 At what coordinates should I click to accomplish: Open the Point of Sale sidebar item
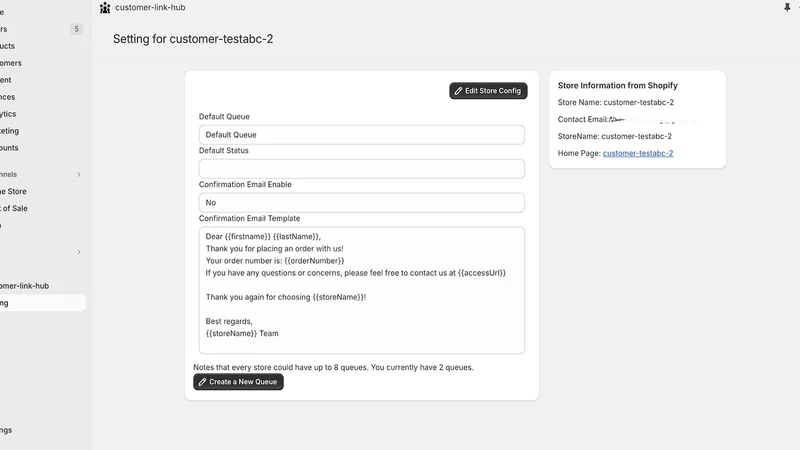pos(14,208)
